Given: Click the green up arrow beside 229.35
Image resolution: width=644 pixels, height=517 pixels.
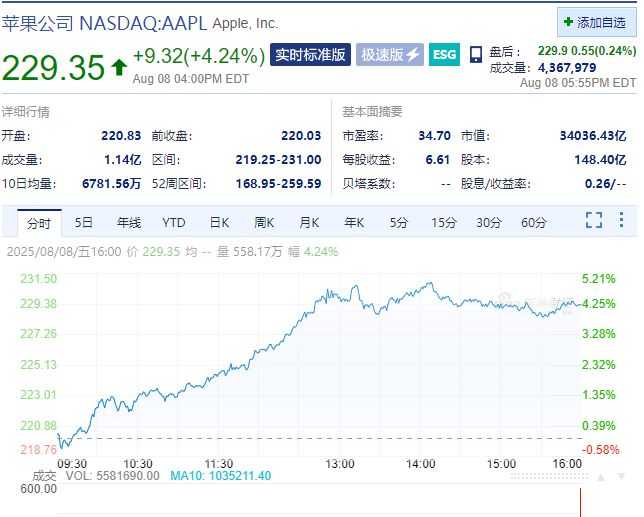Looking at the screenshot, I should [x=119, y=67].
